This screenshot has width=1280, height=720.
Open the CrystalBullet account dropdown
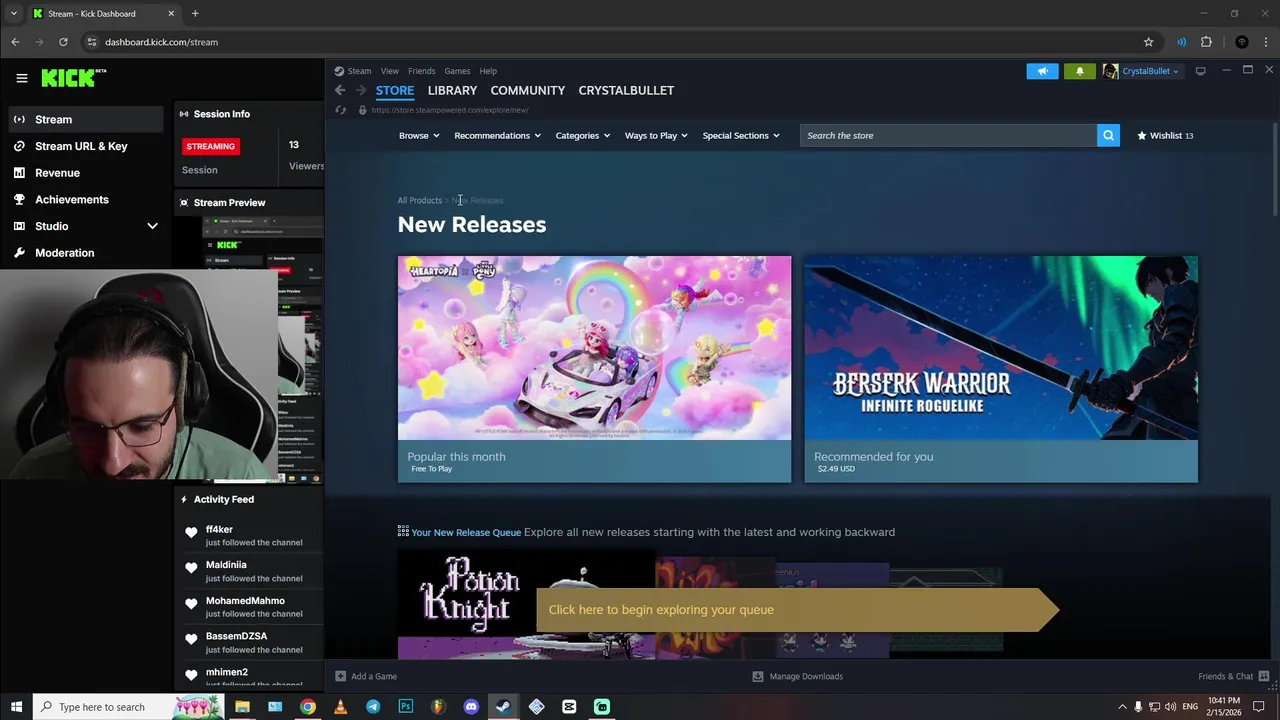(x=1150, y=71)
